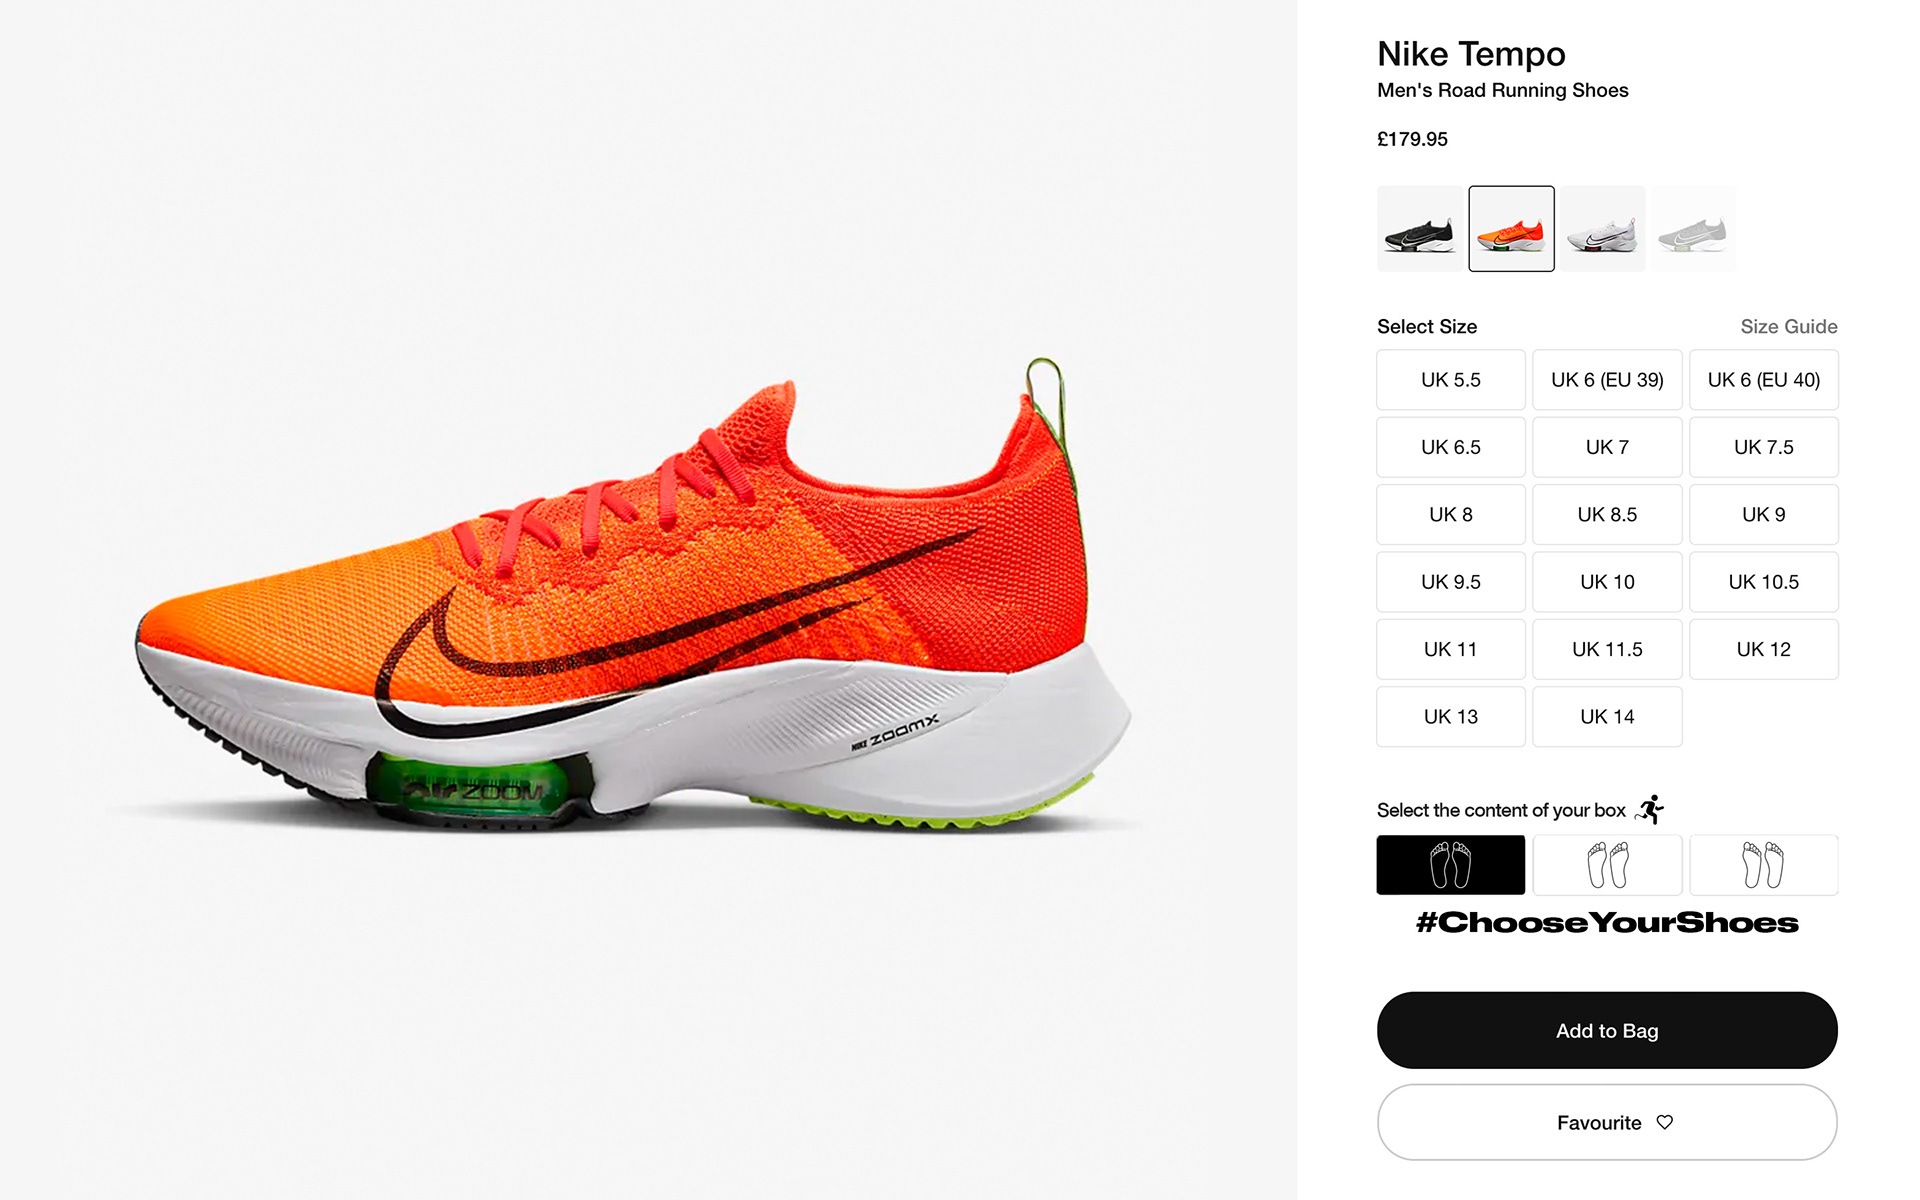Choose size UK 11

pos(1451,650)
